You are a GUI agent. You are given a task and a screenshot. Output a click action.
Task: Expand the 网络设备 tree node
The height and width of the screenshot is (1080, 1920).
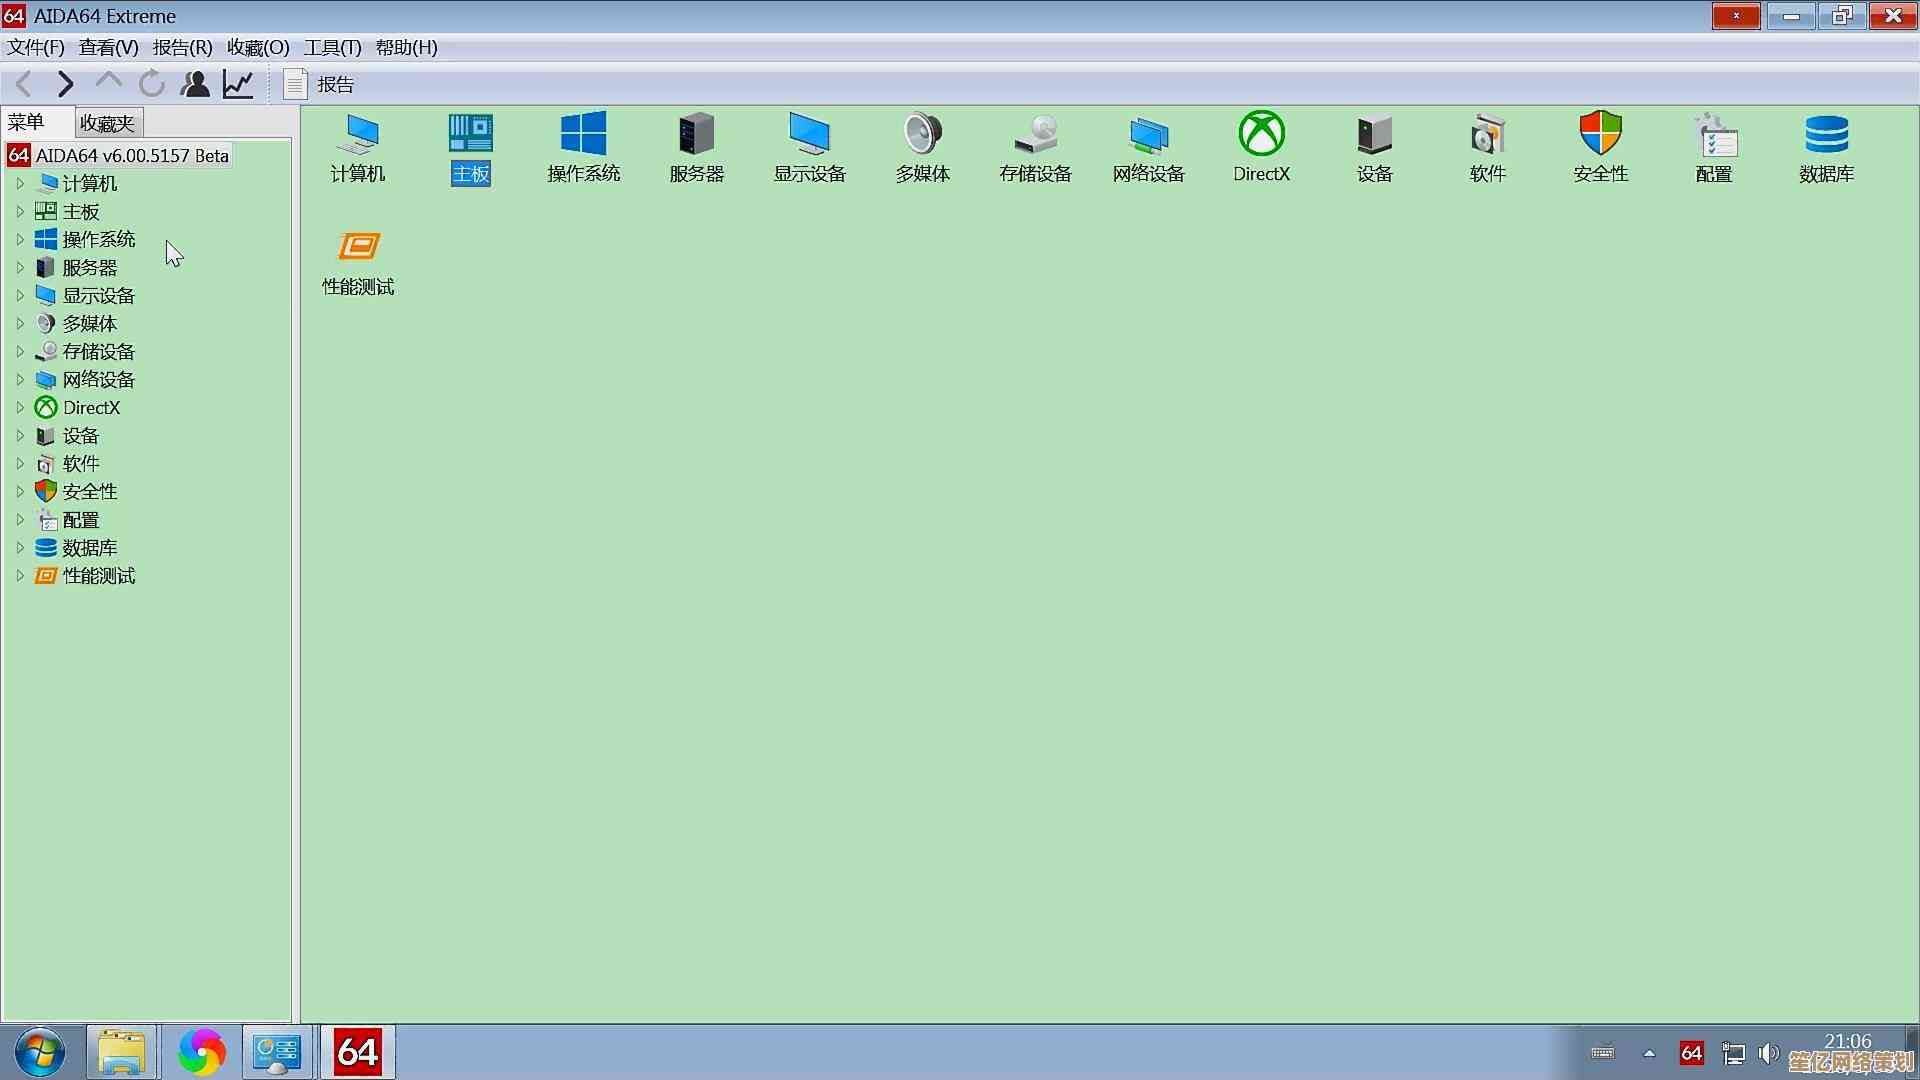point(20,380)
